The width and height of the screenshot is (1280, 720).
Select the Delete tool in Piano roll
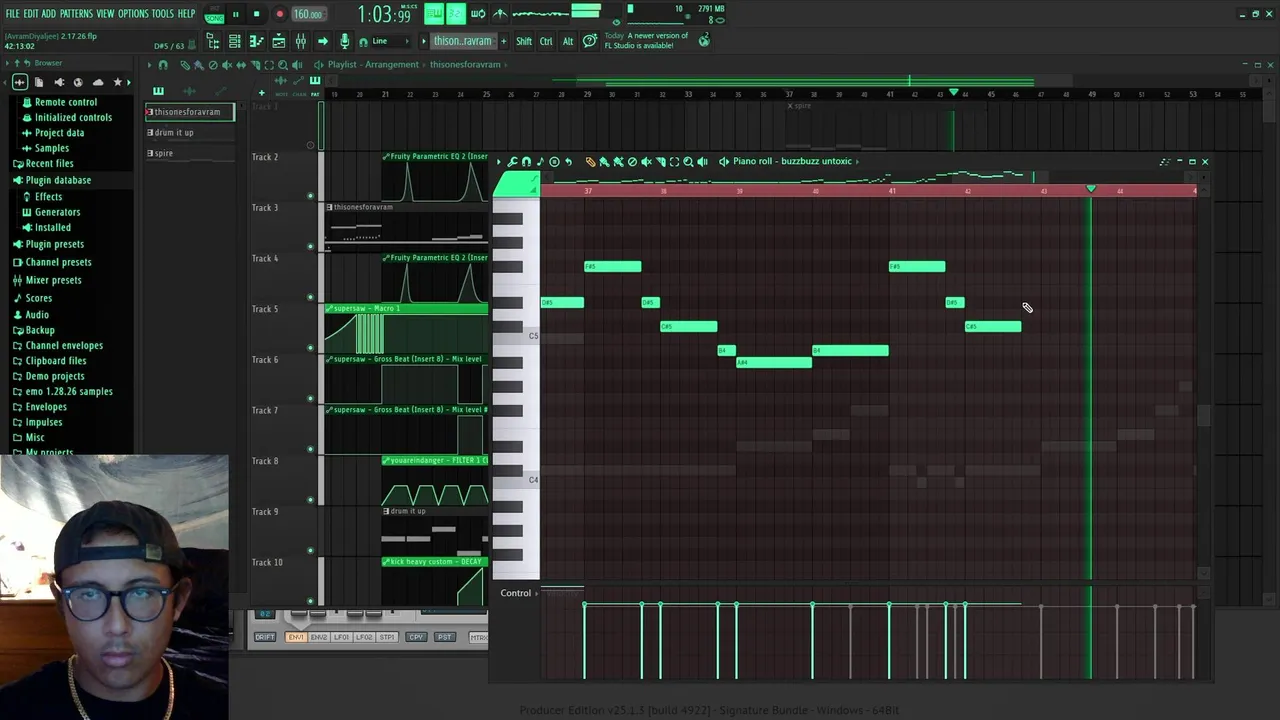(632, 161)
